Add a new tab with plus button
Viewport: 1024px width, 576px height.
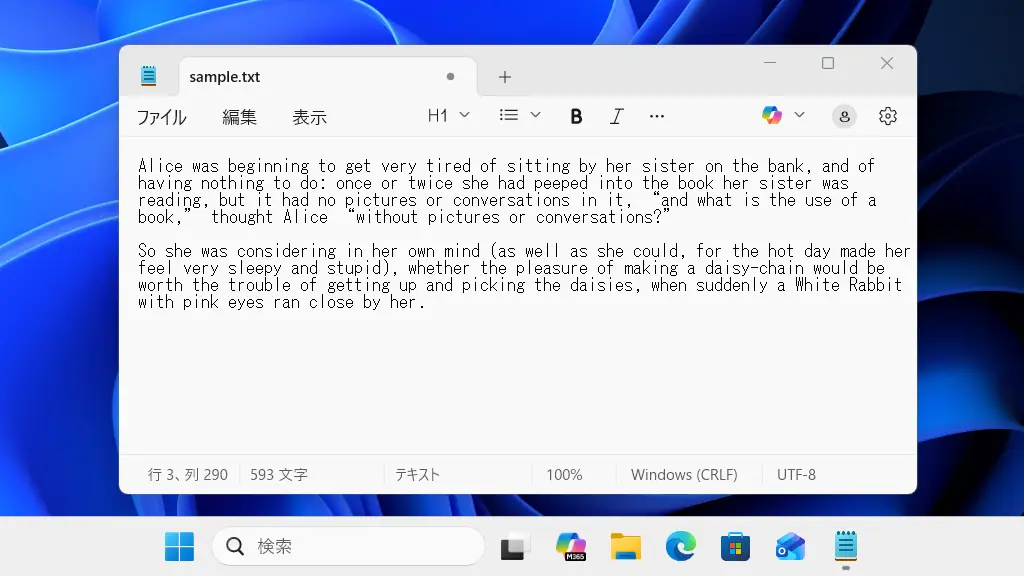click(x=505, y=77)
